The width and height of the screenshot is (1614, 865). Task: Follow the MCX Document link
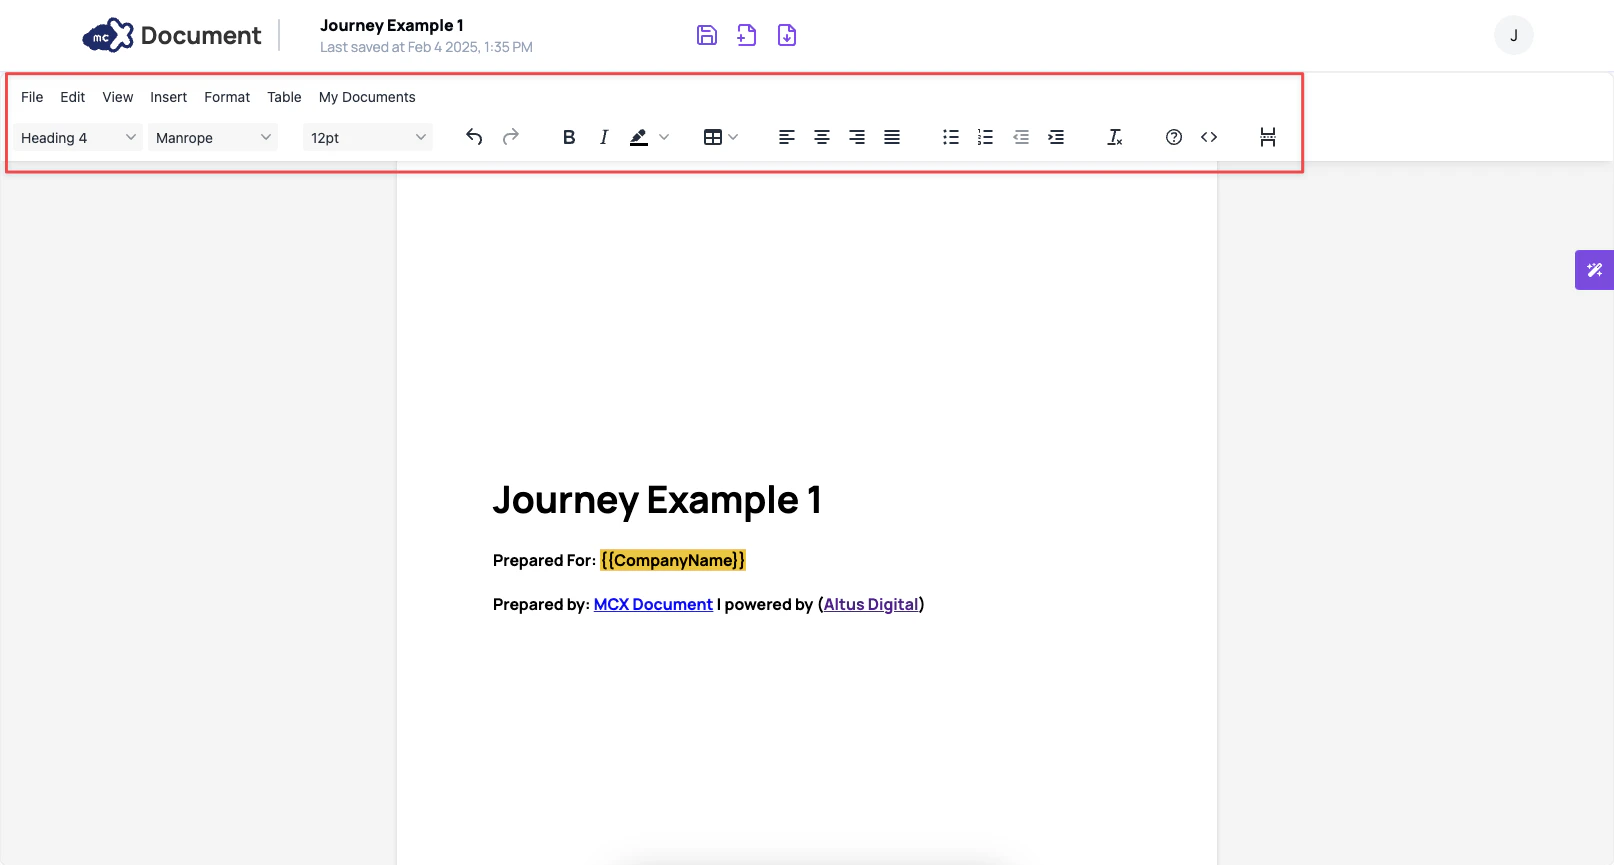[x=653, y=604]
